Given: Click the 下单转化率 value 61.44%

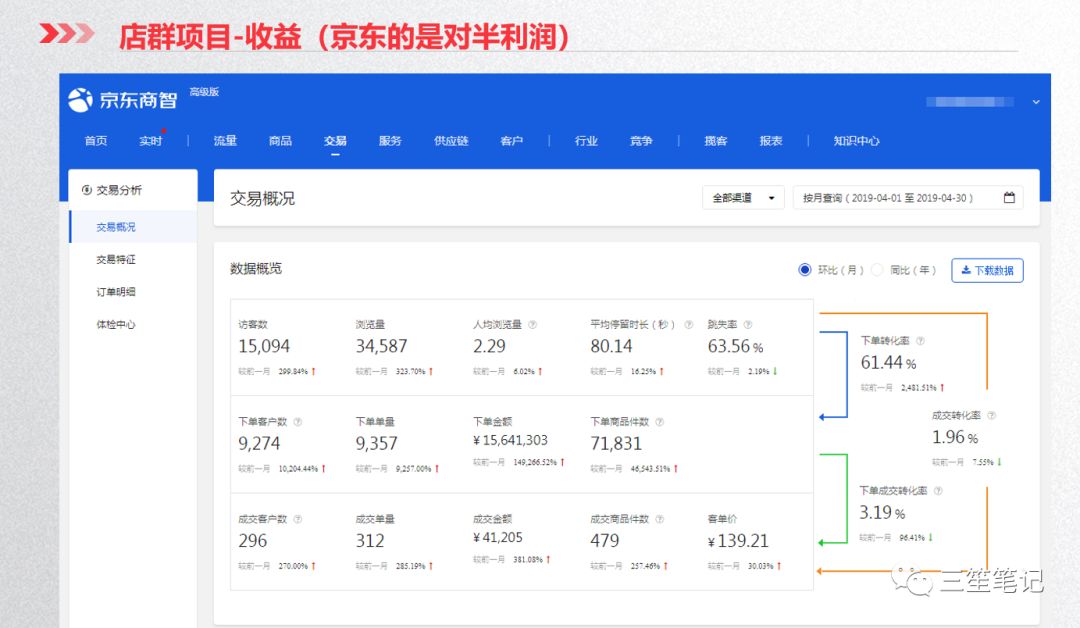Looking at the screenshot, I should tap(889, 362).
